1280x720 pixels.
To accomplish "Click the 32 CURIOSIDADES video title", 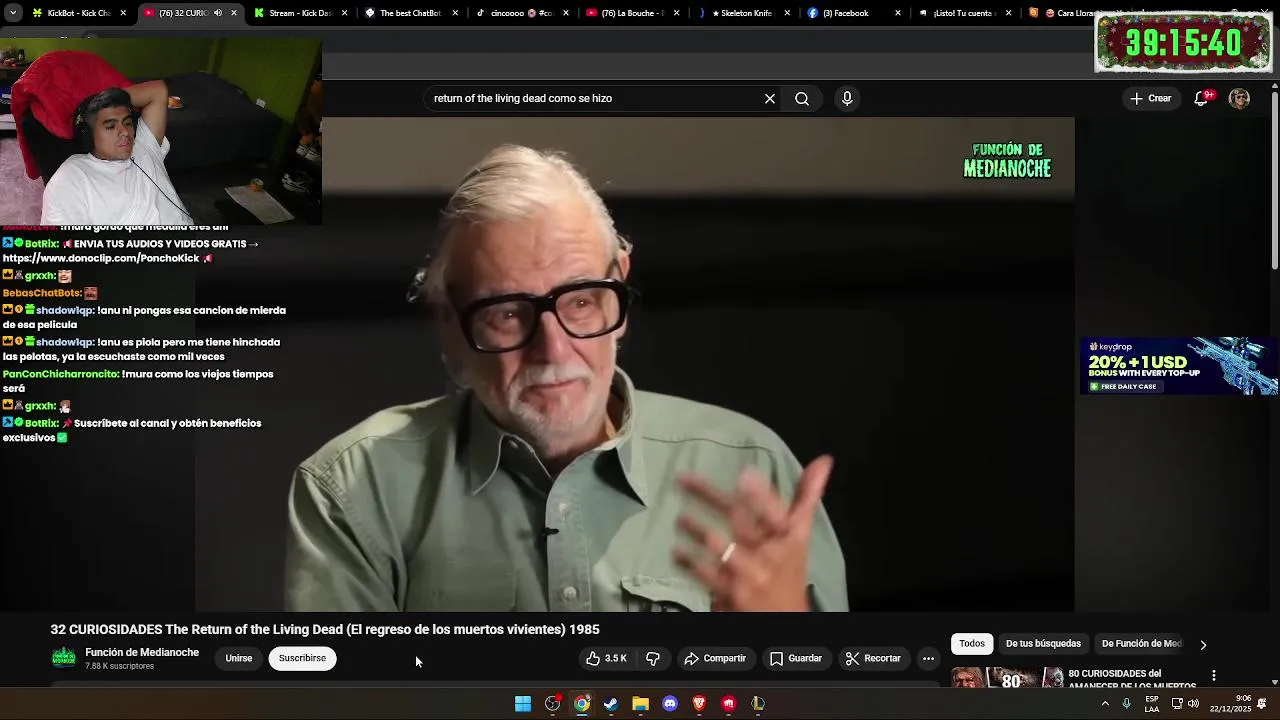I will coord(325,629).
